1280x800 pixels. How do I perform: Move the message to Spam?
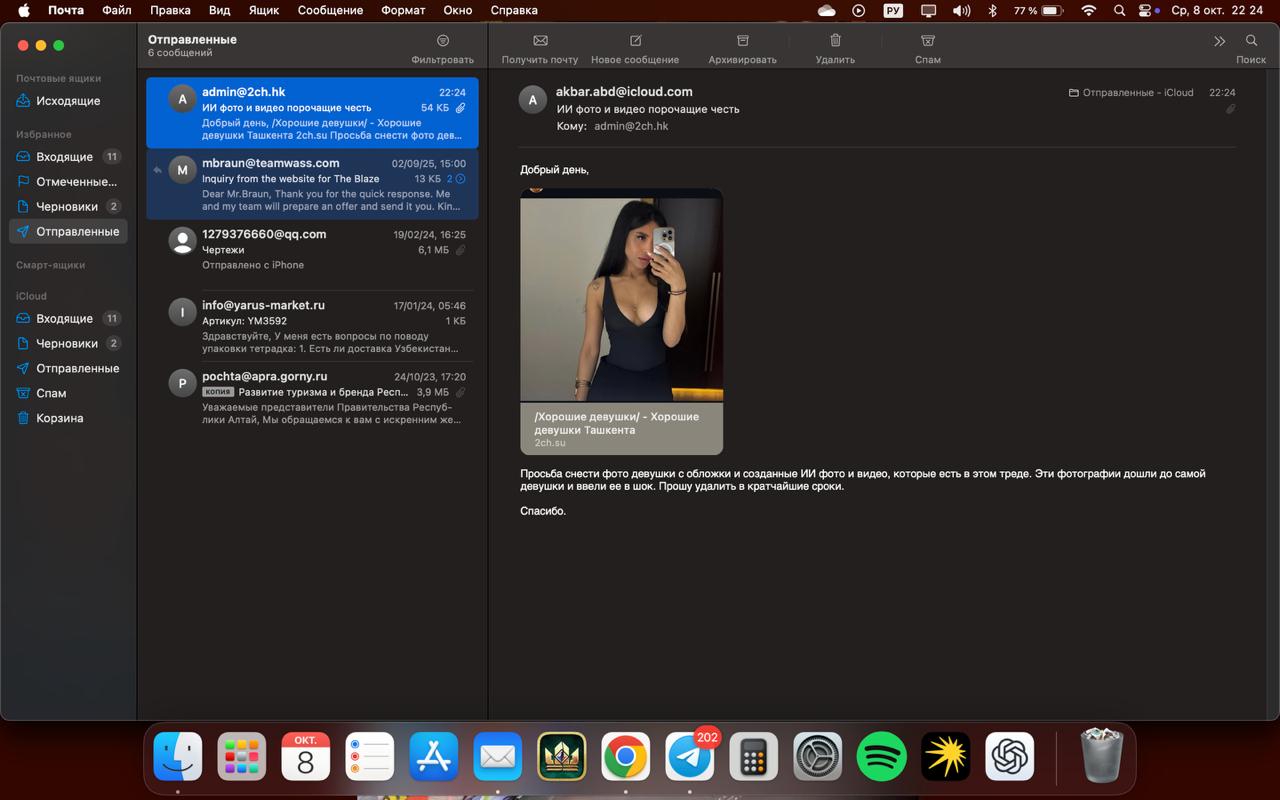[927, 41]
